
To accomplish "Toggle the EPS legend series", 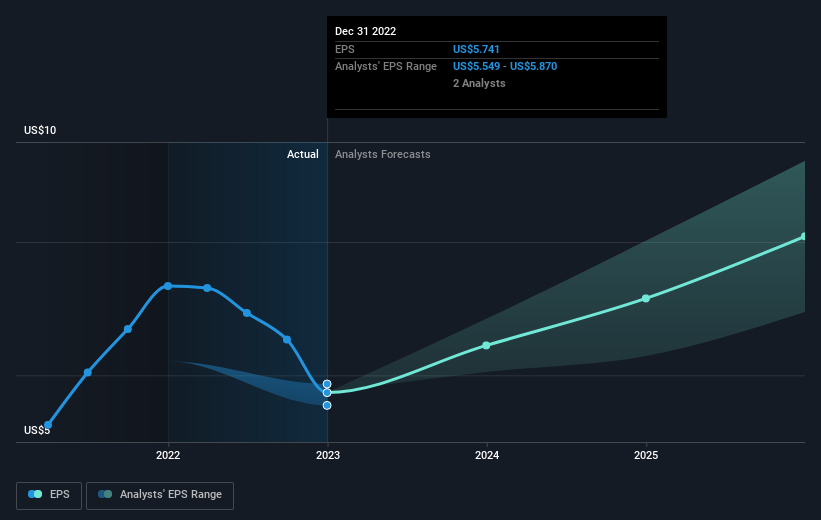I will [x=49, y=495].
